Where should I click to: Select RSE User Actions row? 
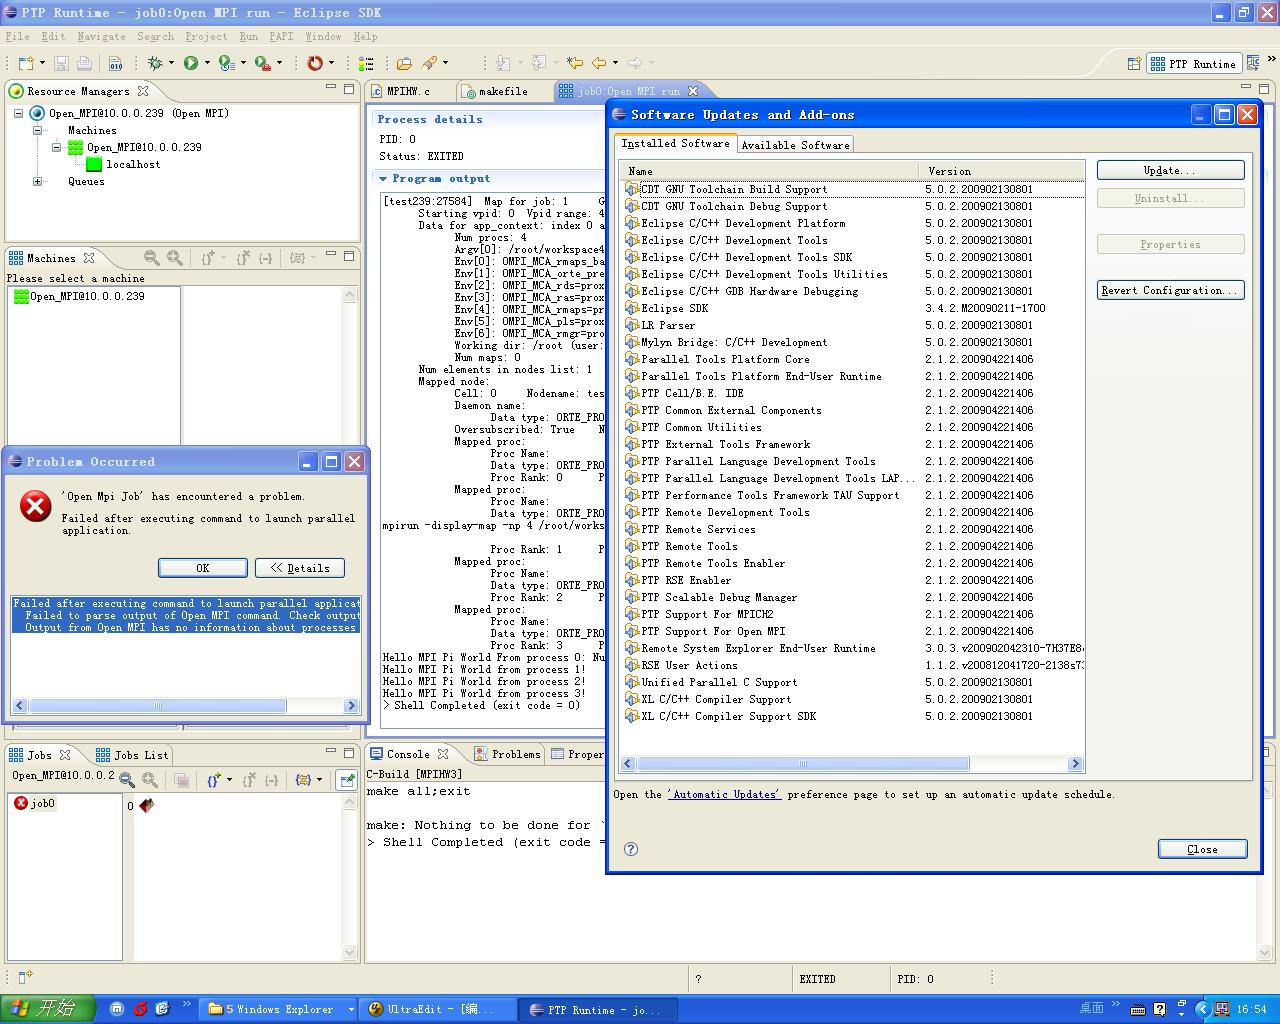coord(689,665)
